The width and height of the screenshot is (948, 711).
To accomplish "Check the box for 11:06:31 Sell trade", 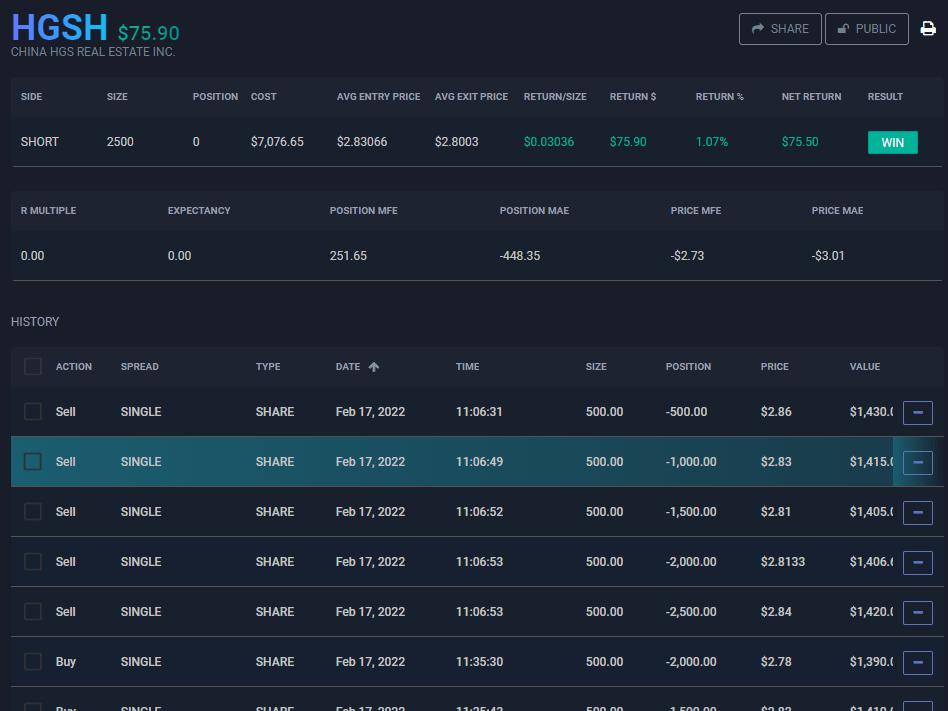I will [33, 412].
